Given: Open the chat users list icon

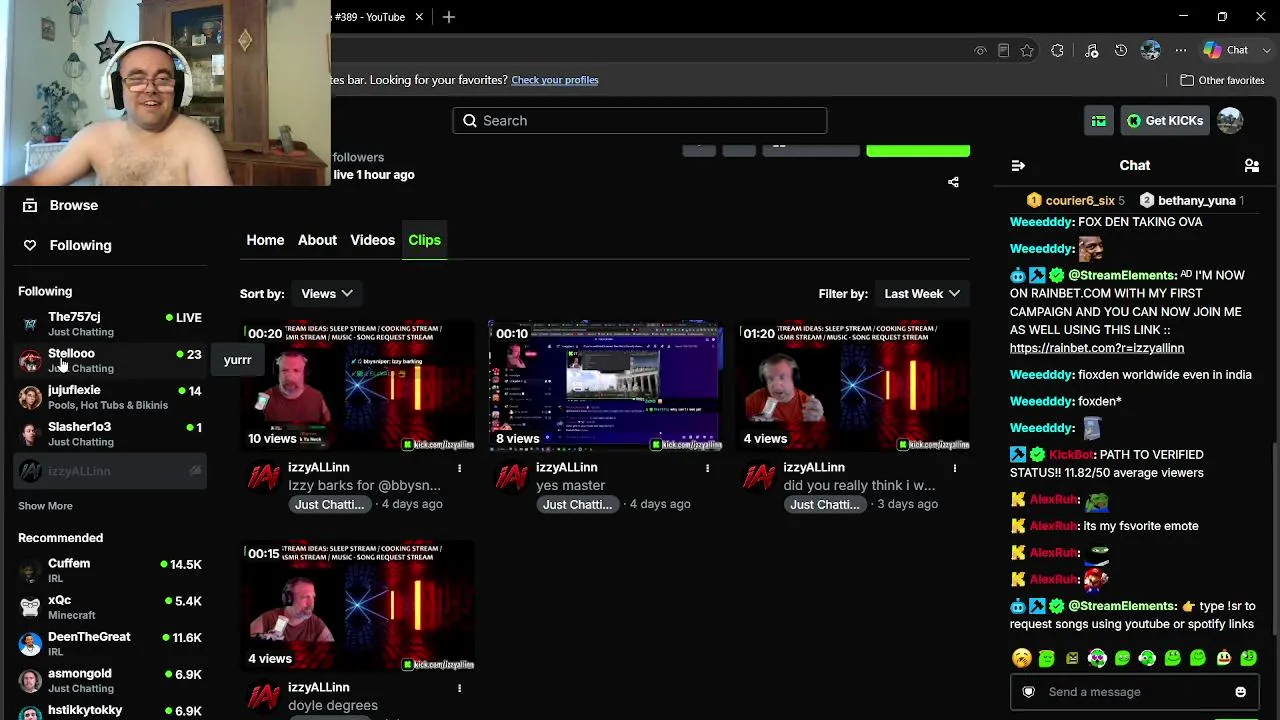Looking at the screenshot, I should [1251, 165].
